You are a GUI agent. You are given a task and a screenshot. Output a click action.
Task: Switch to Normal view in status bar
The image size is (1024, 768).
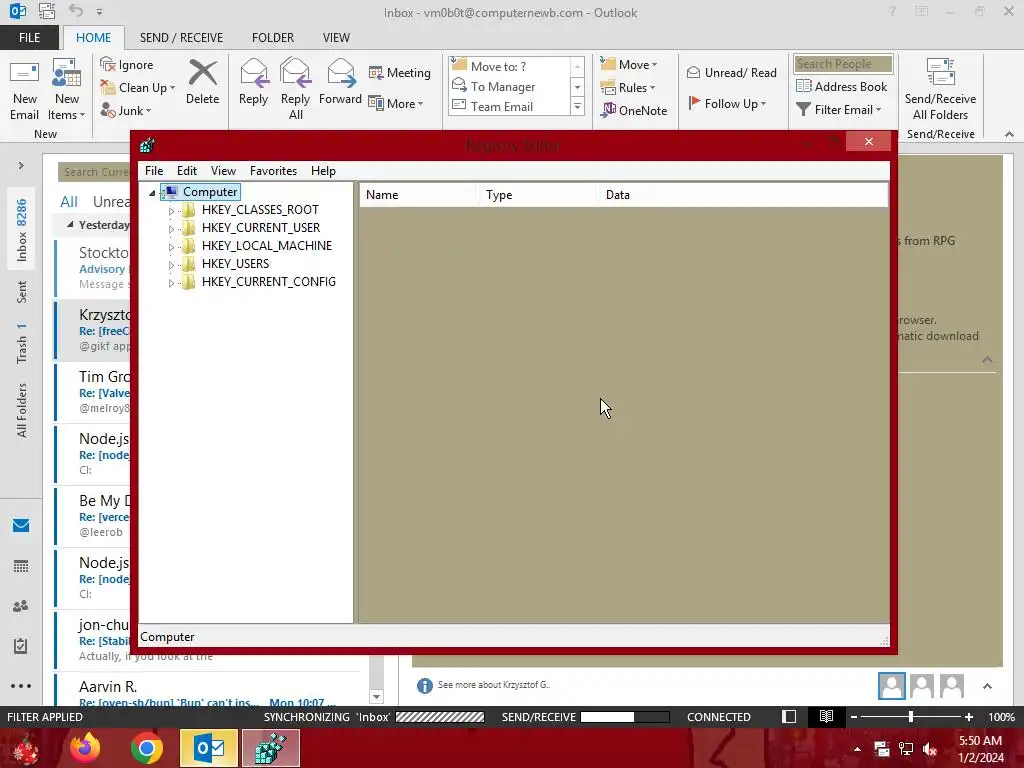pos(789,716)
